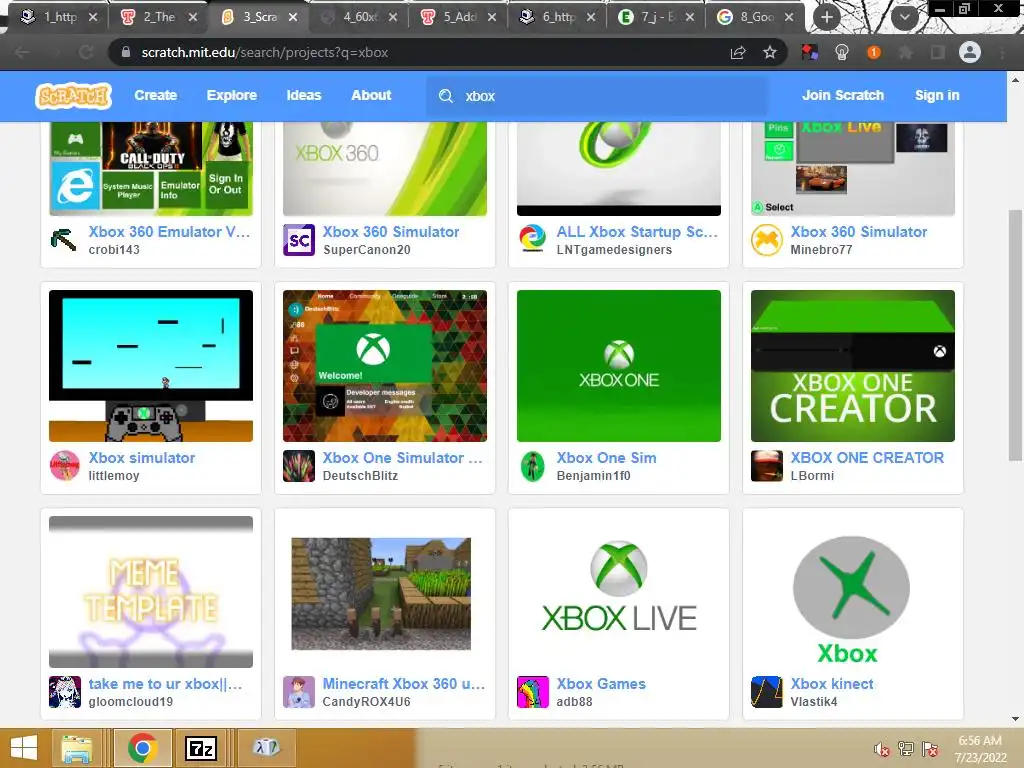Click Vlastik4's avatar icon
Viewport: 1024px width, 768px height.
click(x=767, y=692)
